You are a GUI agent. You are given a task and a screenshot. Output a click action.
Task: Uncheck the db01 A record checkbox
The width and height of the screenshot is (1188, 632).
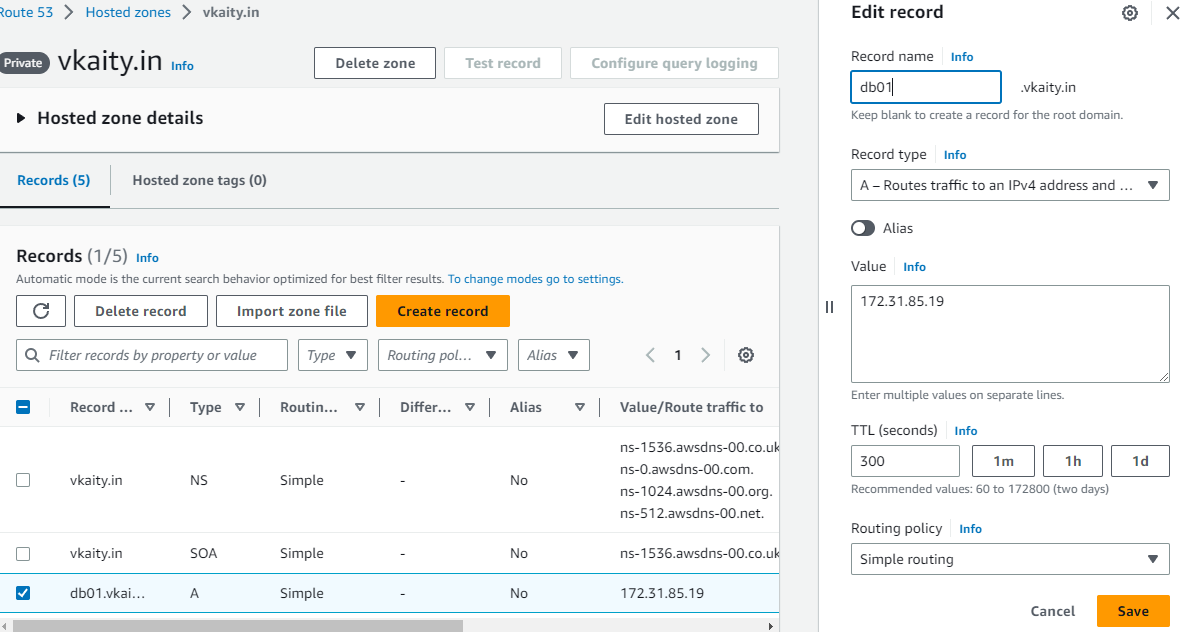(x=23, y=593)
